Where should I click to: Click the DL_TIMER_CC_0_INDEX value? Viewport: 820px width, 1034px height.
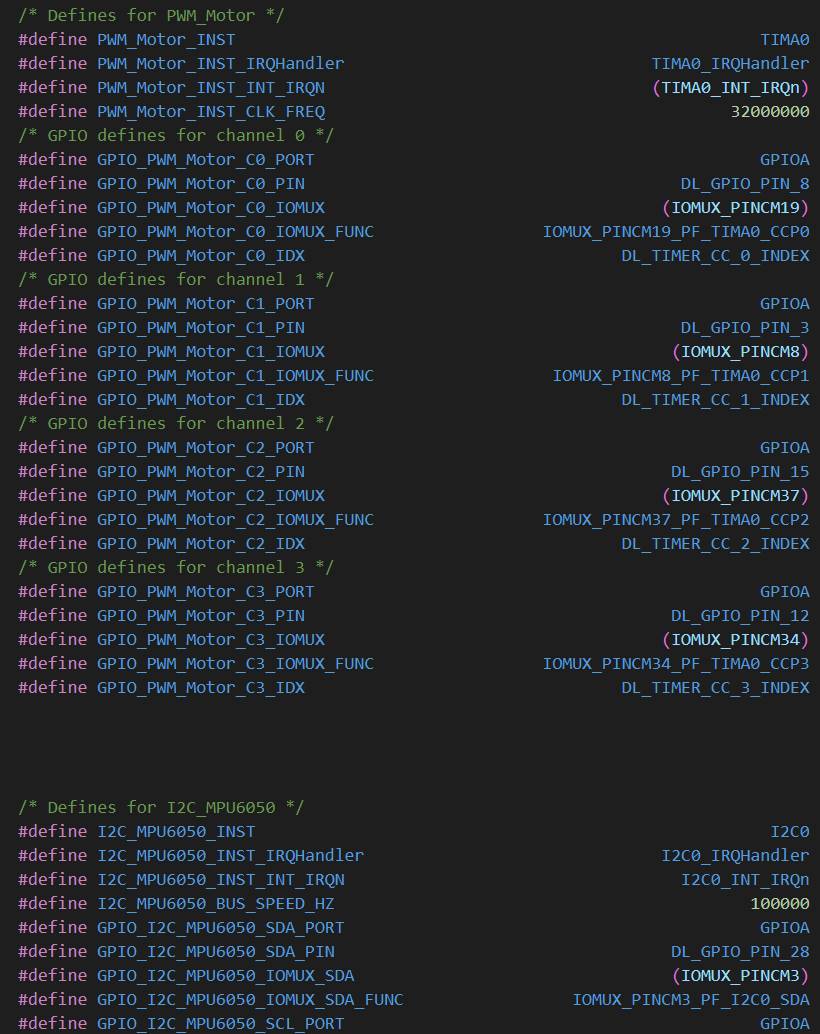coord(715,256)
